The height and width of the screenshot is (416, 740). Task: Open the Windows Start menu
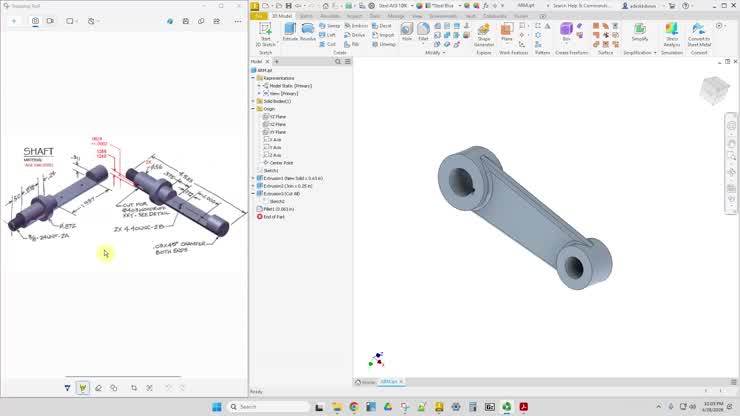217,407
